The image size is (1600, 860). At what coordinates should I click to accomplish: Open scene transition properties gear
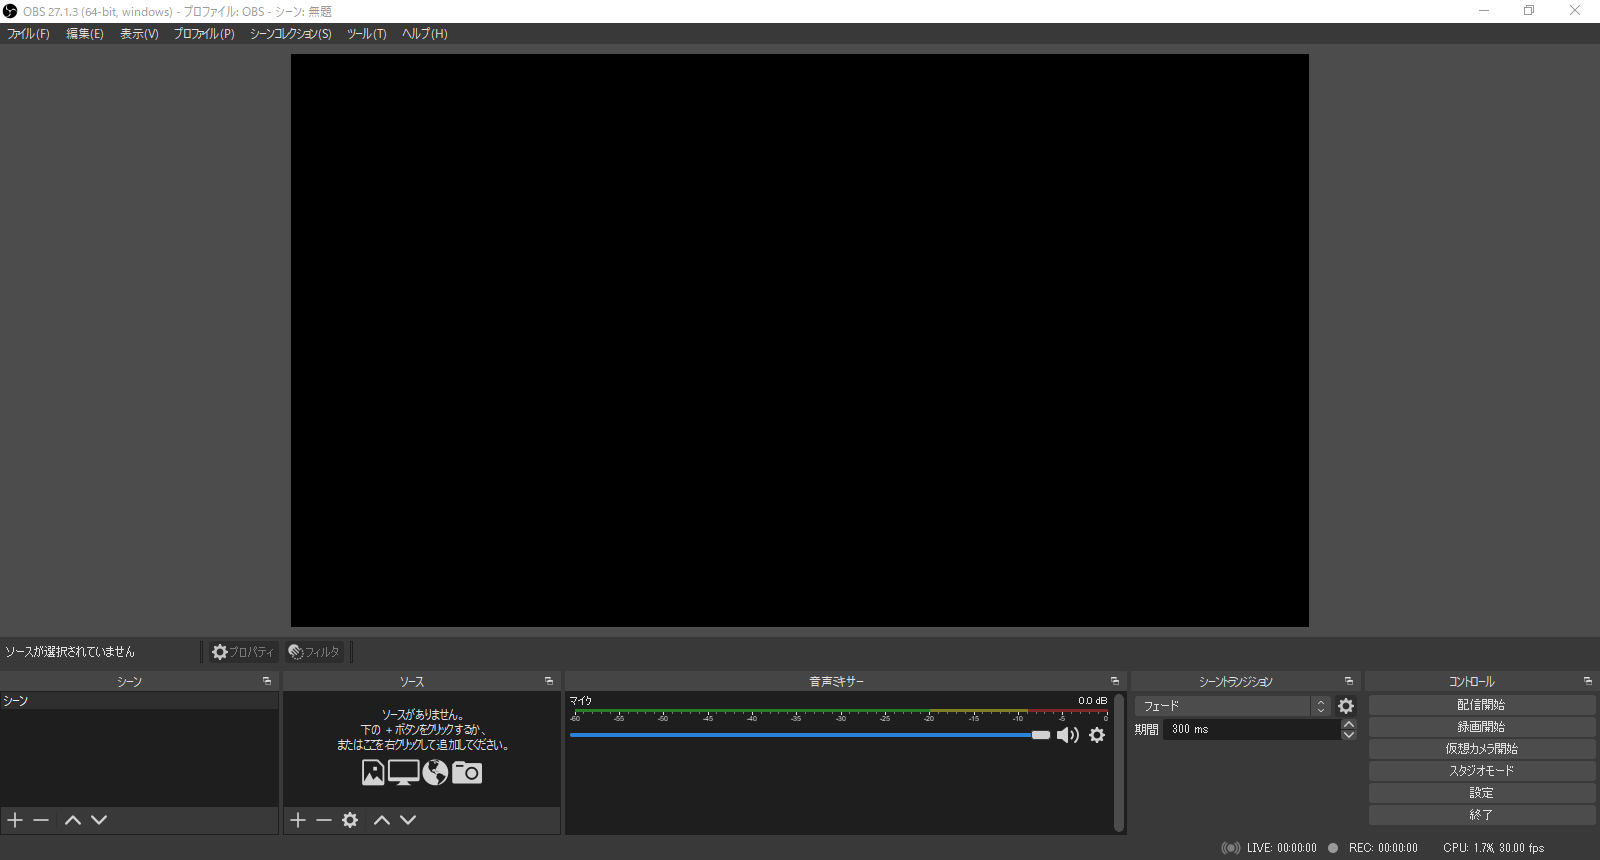(x=1346, y=706)
